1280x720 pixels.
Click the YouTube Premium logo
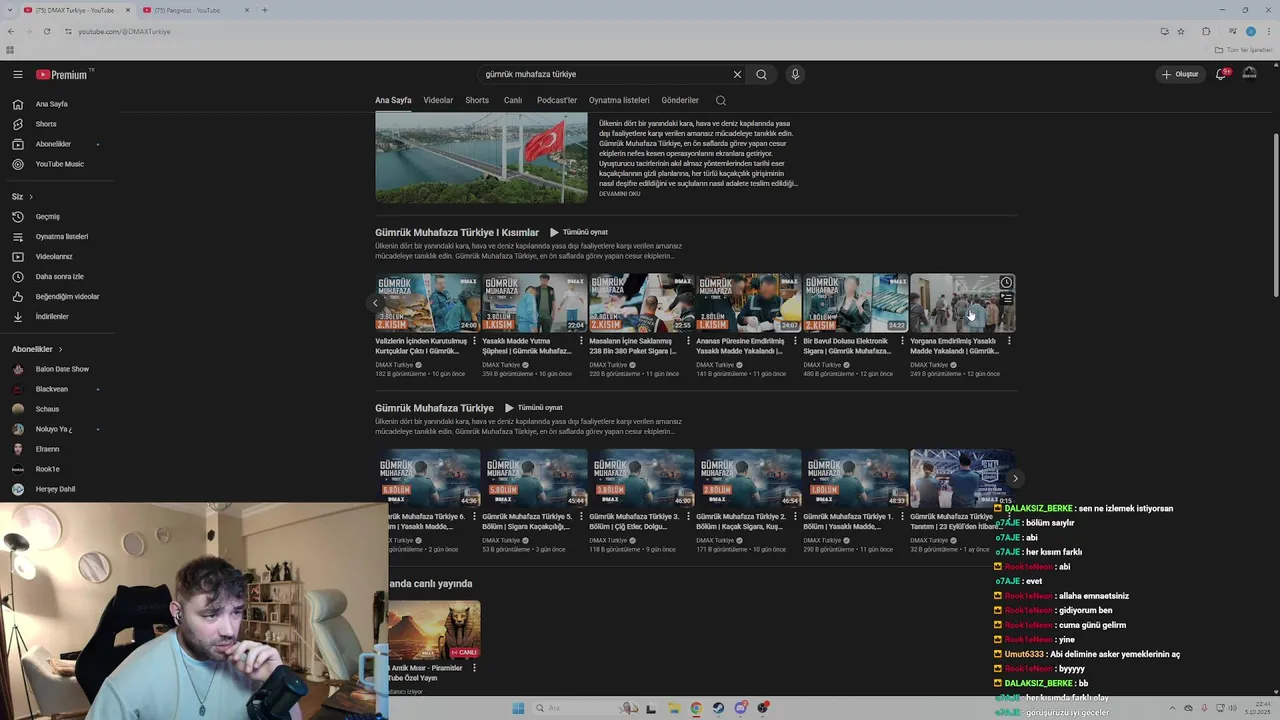64,74
